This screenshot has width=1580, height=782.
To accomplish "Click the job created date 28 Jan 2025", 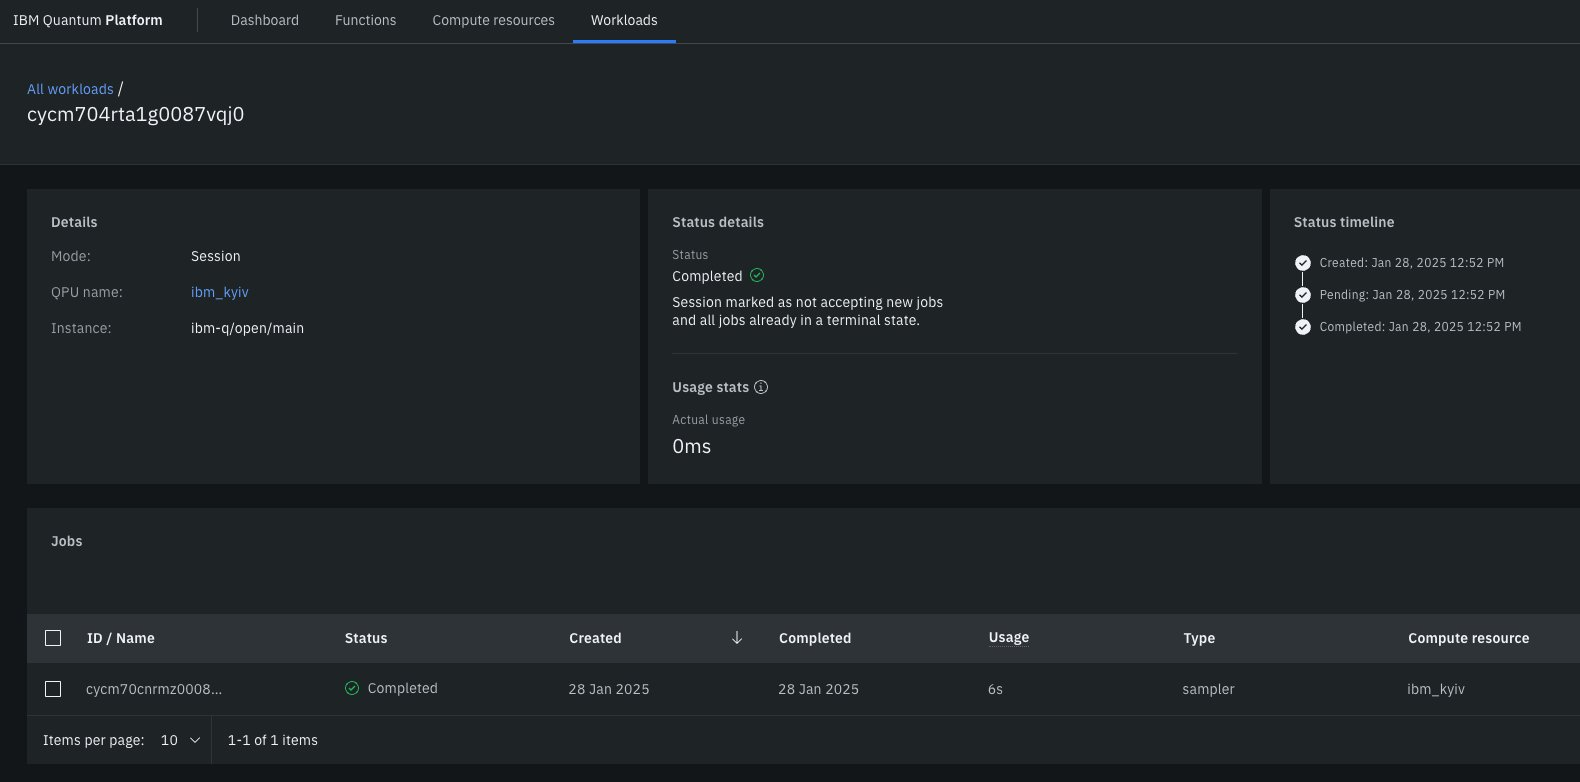I will coord(609,689).
